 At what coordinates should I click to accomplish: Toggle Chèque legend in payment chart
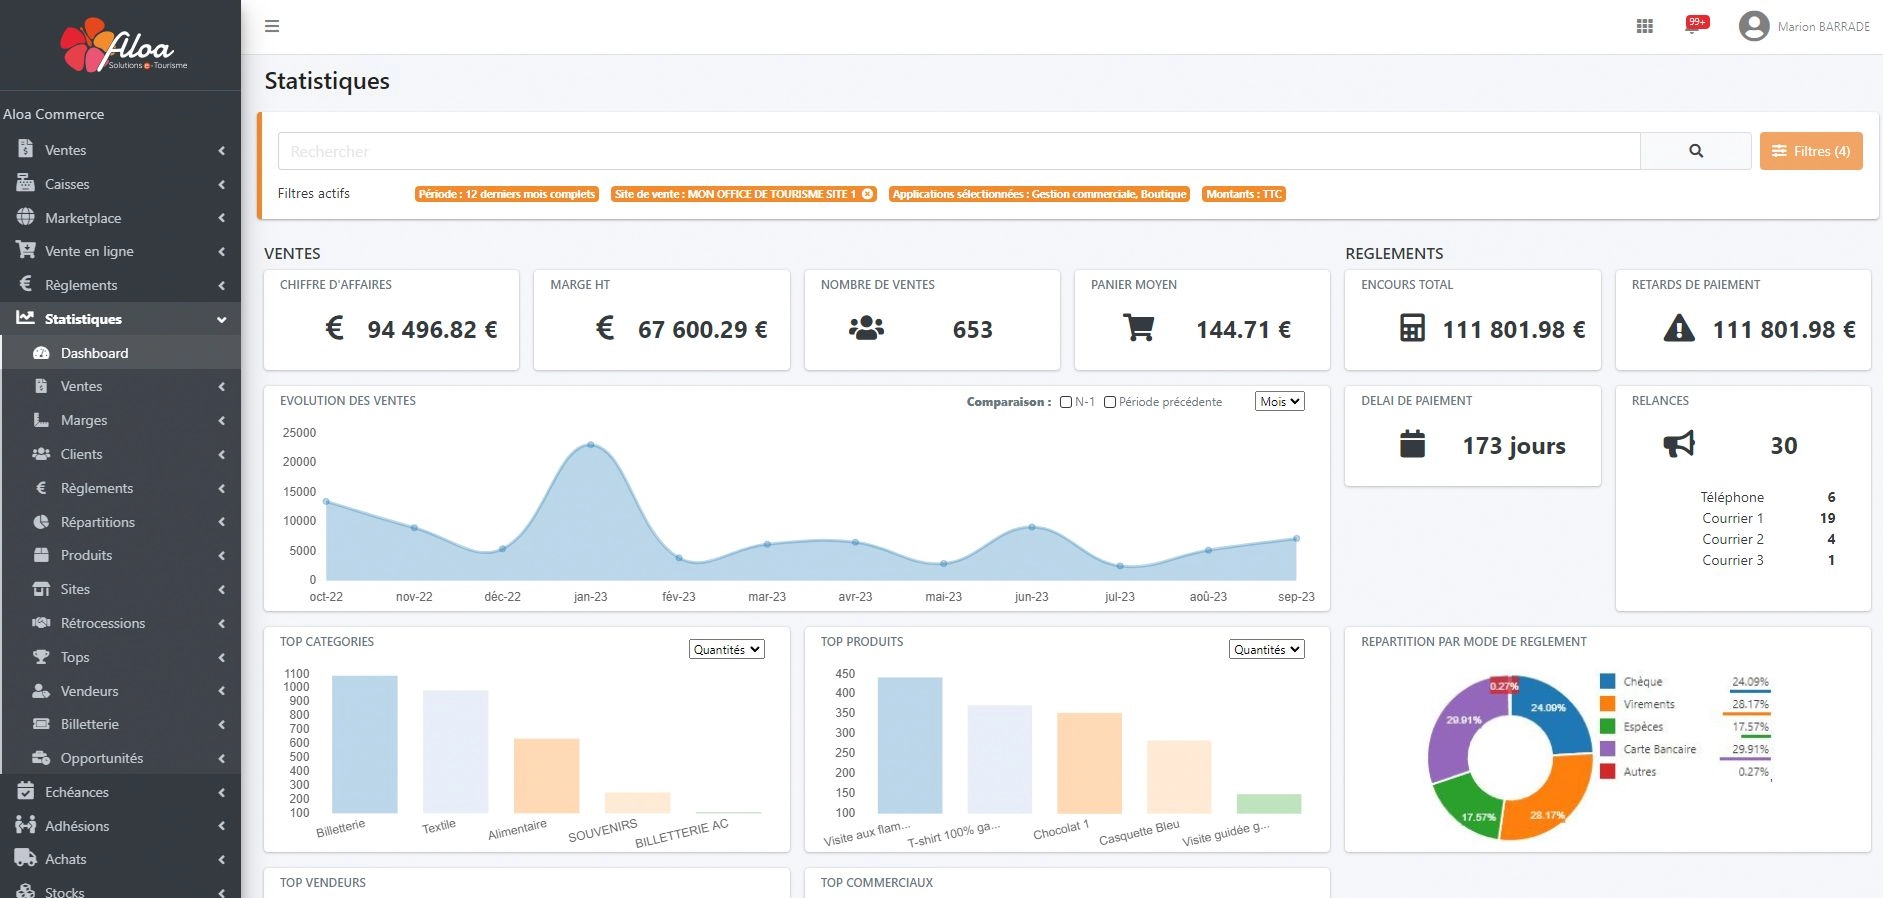[1642, 682]
